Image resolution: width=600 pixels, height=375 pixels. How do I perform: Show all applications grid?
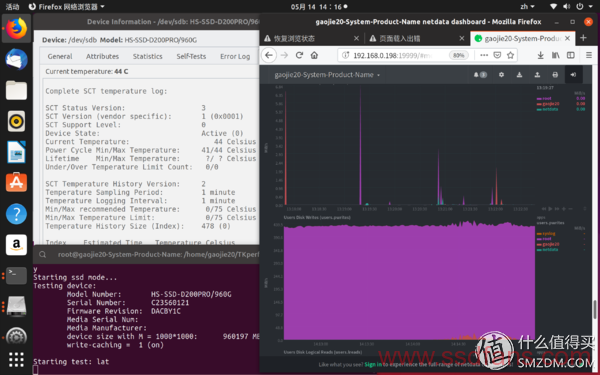point(16,359)
